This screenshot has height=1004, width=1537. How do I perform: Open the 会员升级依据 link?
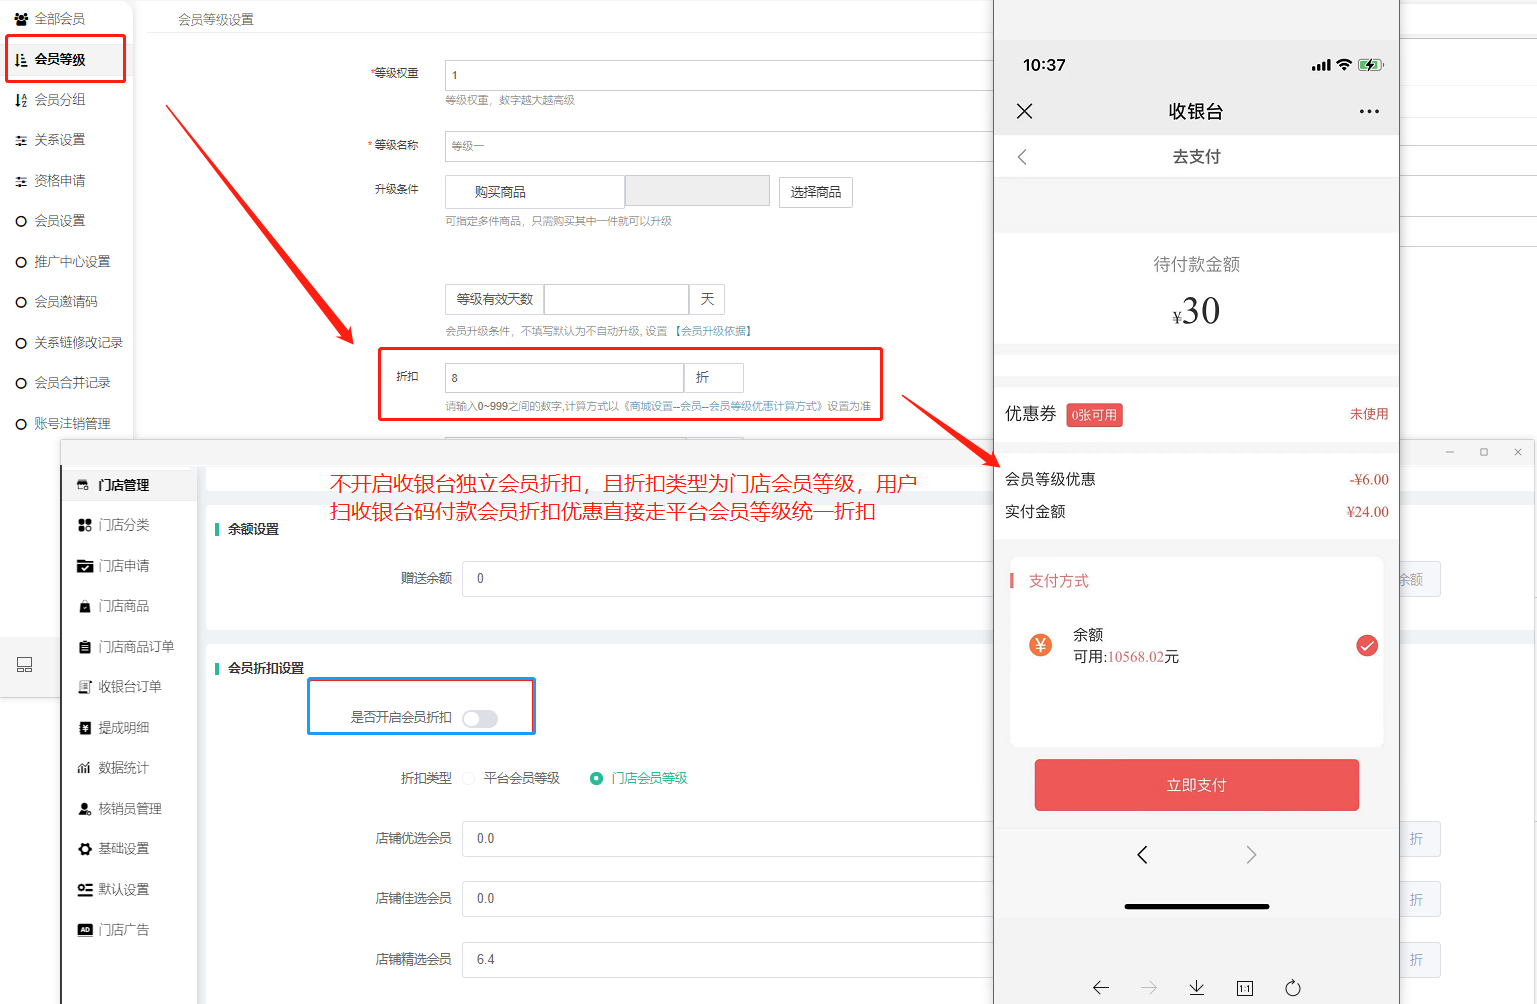tap(713, 331)
